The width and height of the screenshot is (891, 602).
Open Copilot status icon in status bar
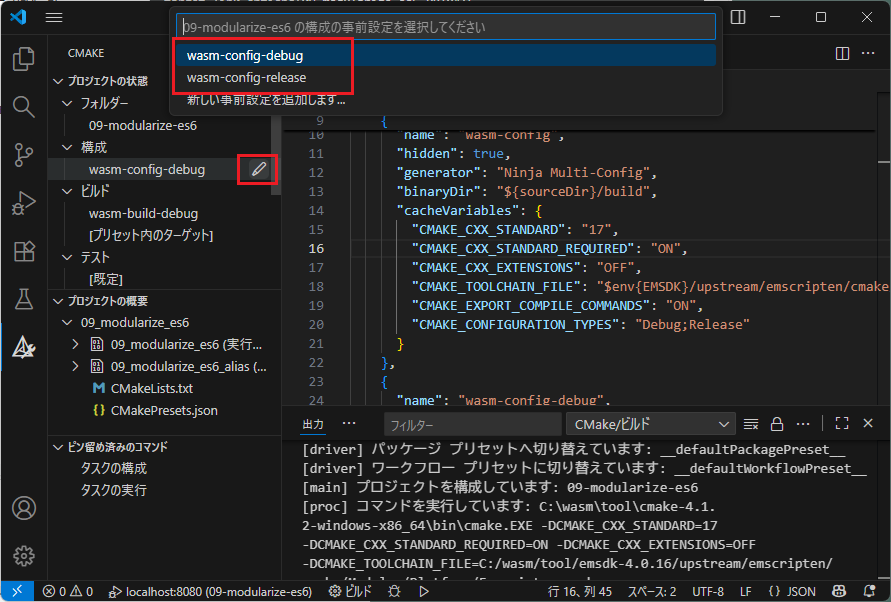(839, 592)
